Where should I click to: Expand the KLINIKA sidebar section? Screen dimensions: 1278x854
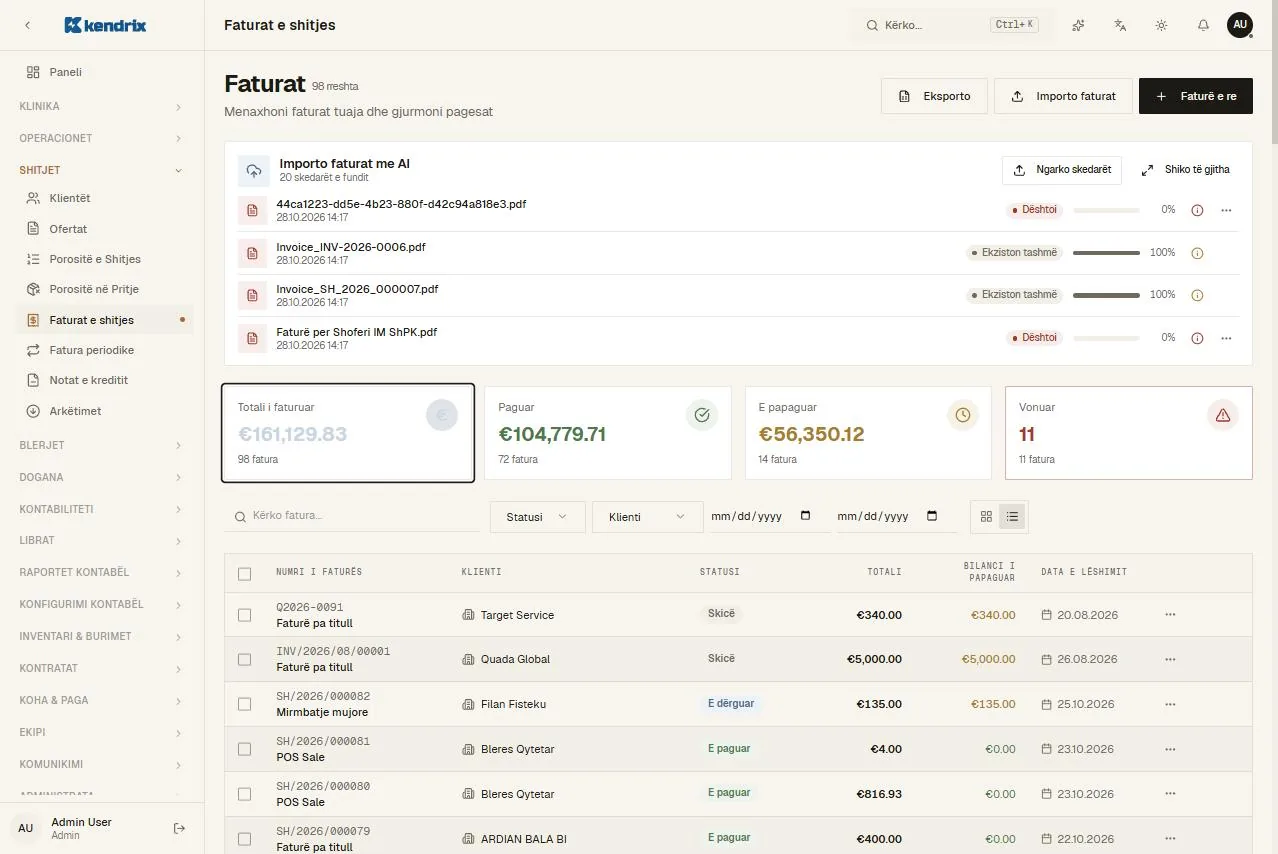[102, 106]
